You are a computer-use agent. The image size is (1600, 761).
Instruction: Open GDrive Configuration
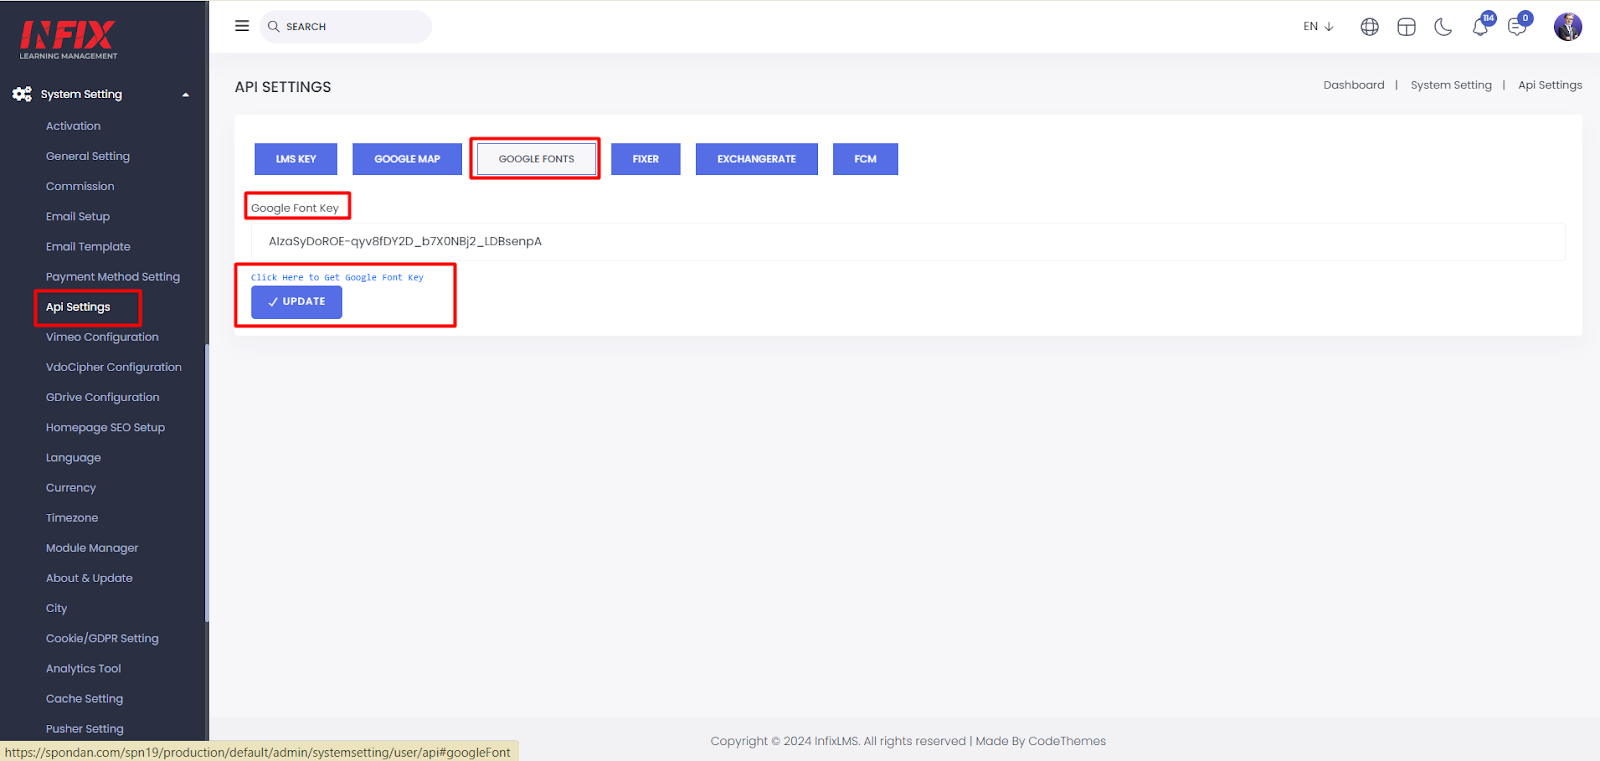click(103, 397)
